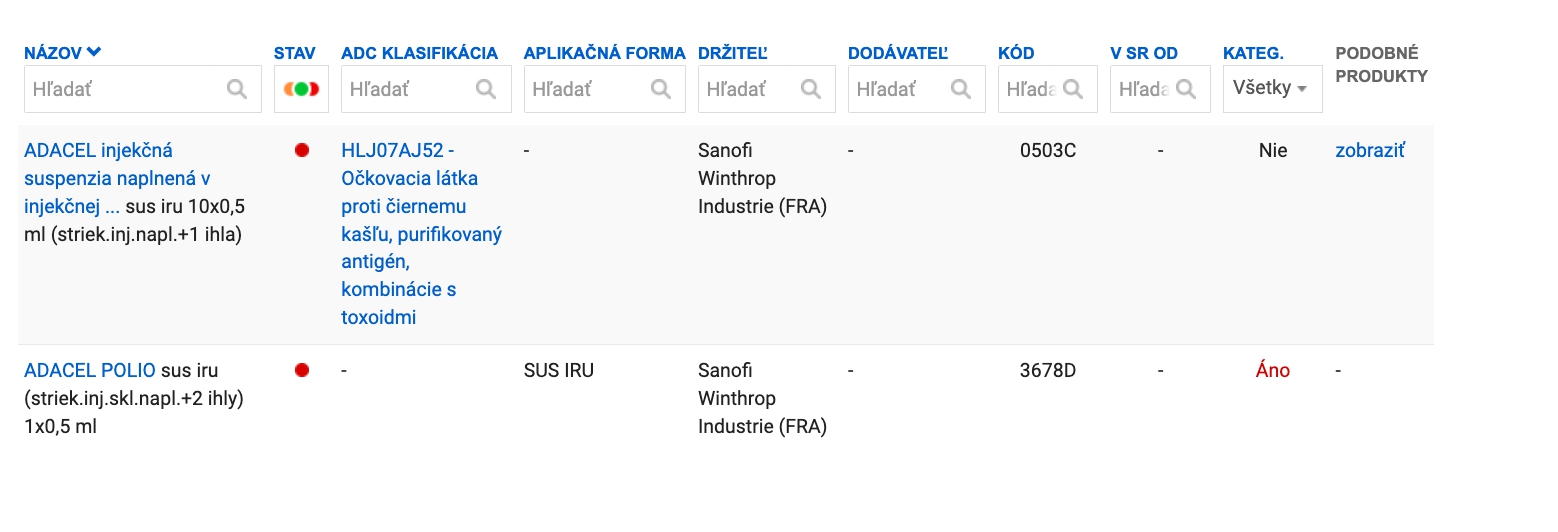Click the magnifier icon in Držiteľ filter

811,89
